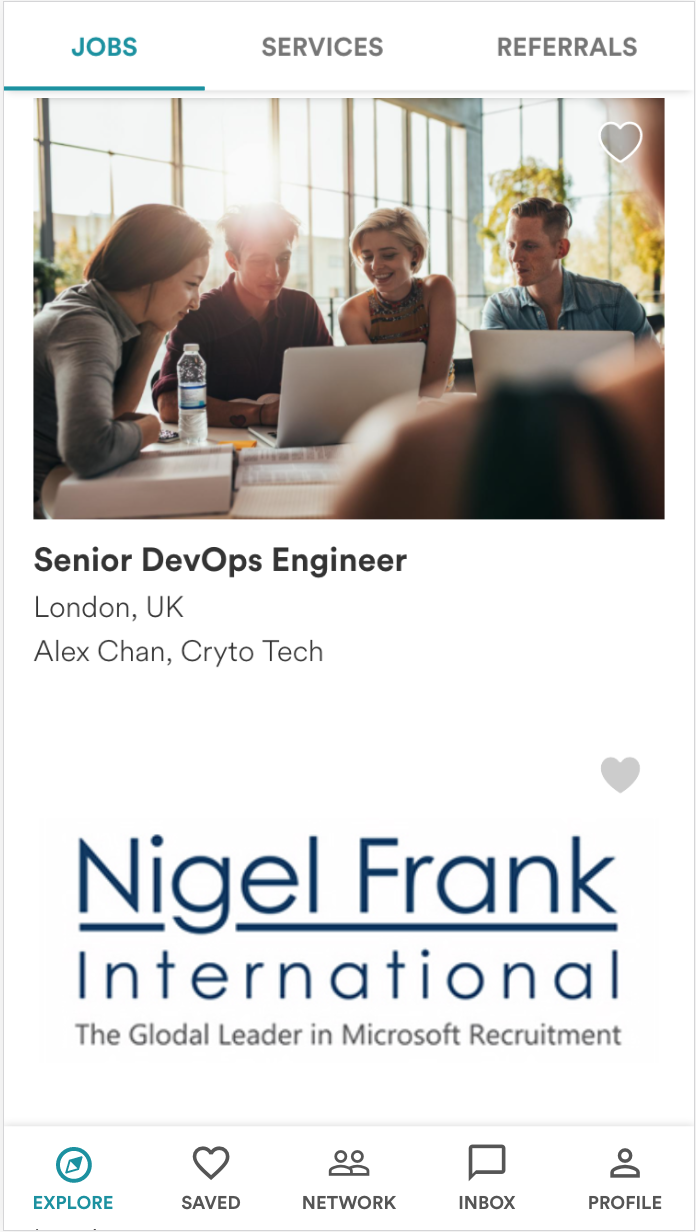696x1232 pixels.
Task: Open Alex Chan, Cryto Tech recruiter link
Action: click(x=179, y=651)
